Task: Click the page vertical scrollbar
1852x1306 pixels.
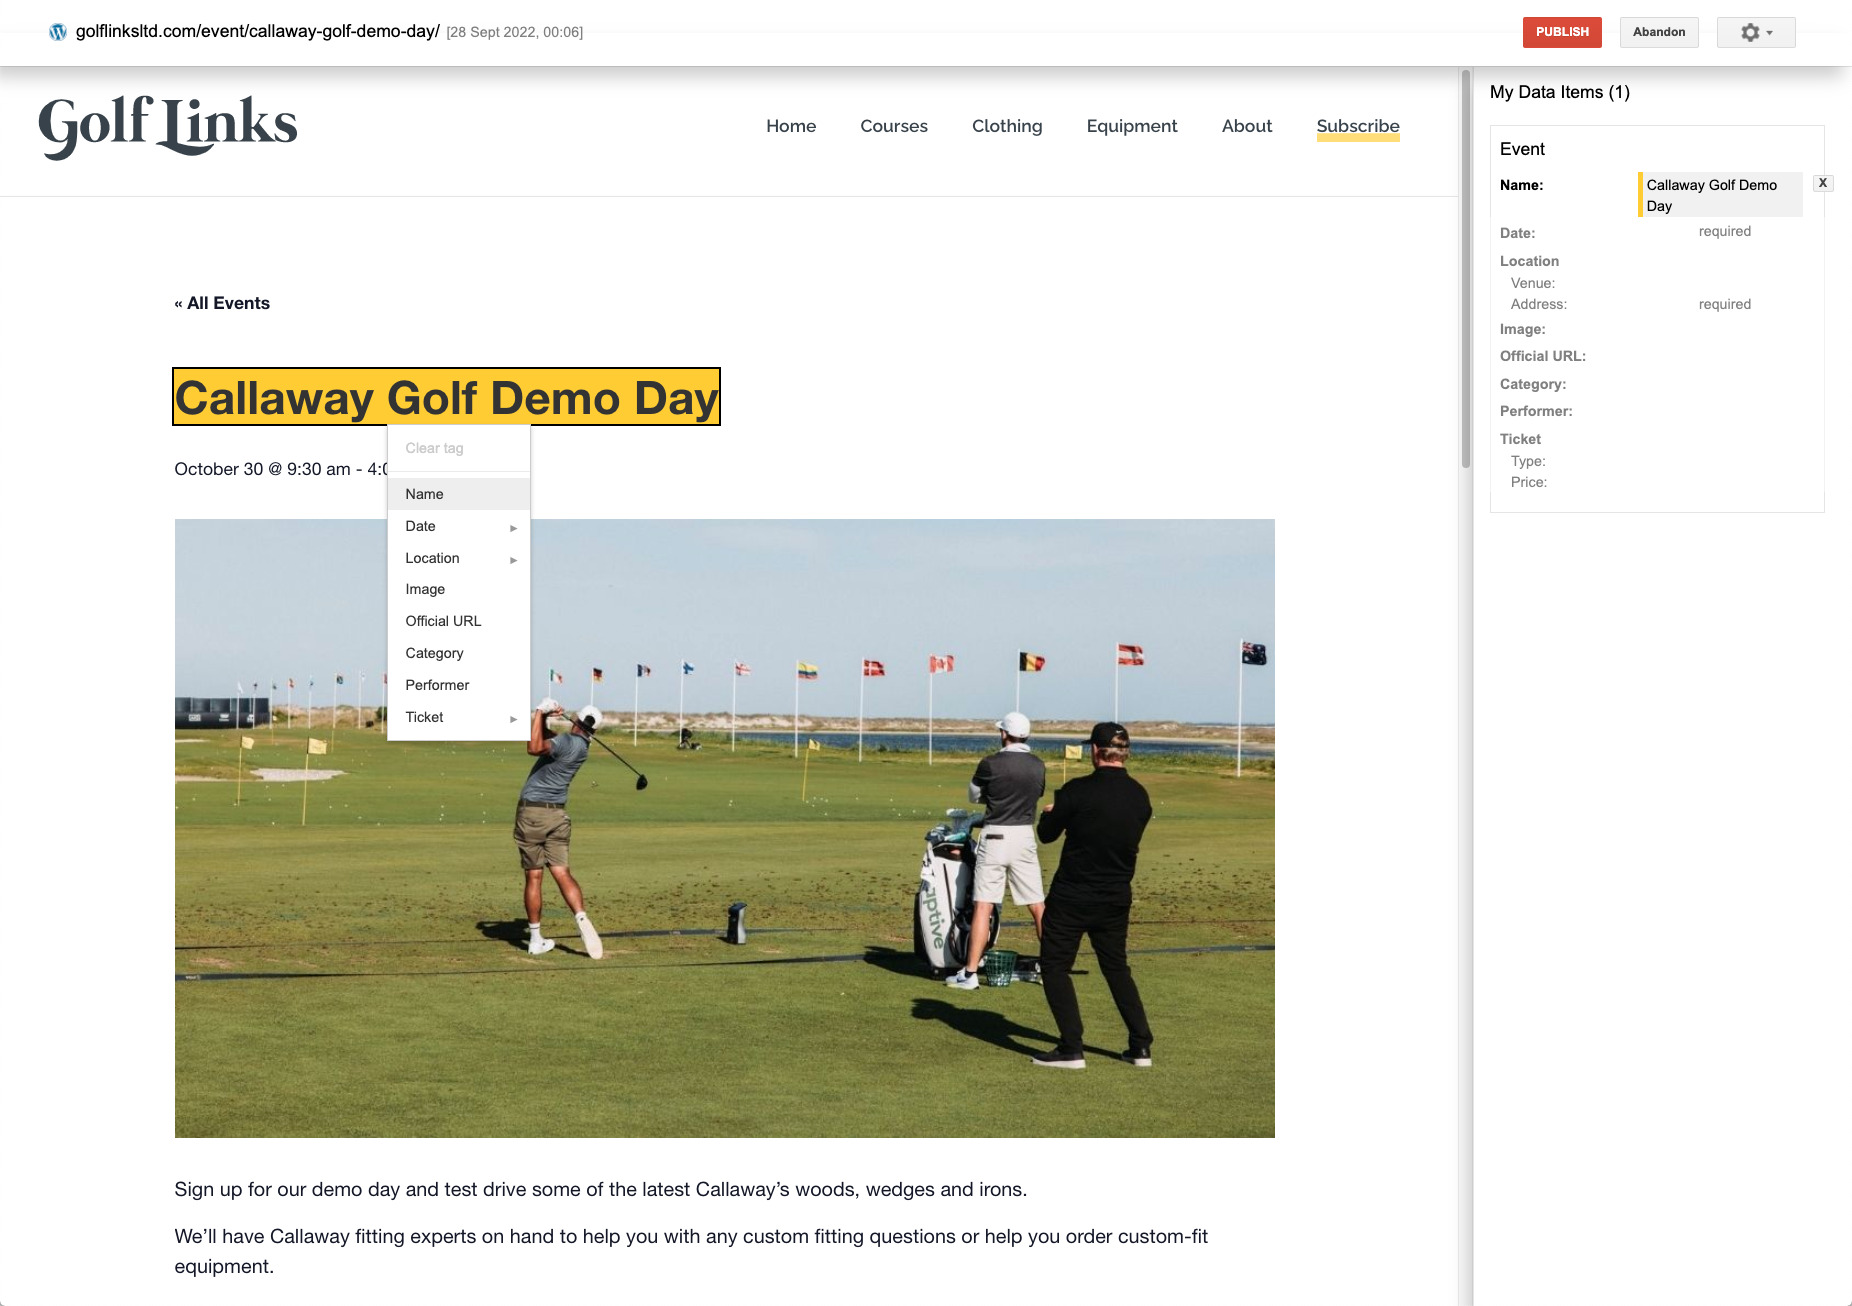Action: tap(1466, 269)
